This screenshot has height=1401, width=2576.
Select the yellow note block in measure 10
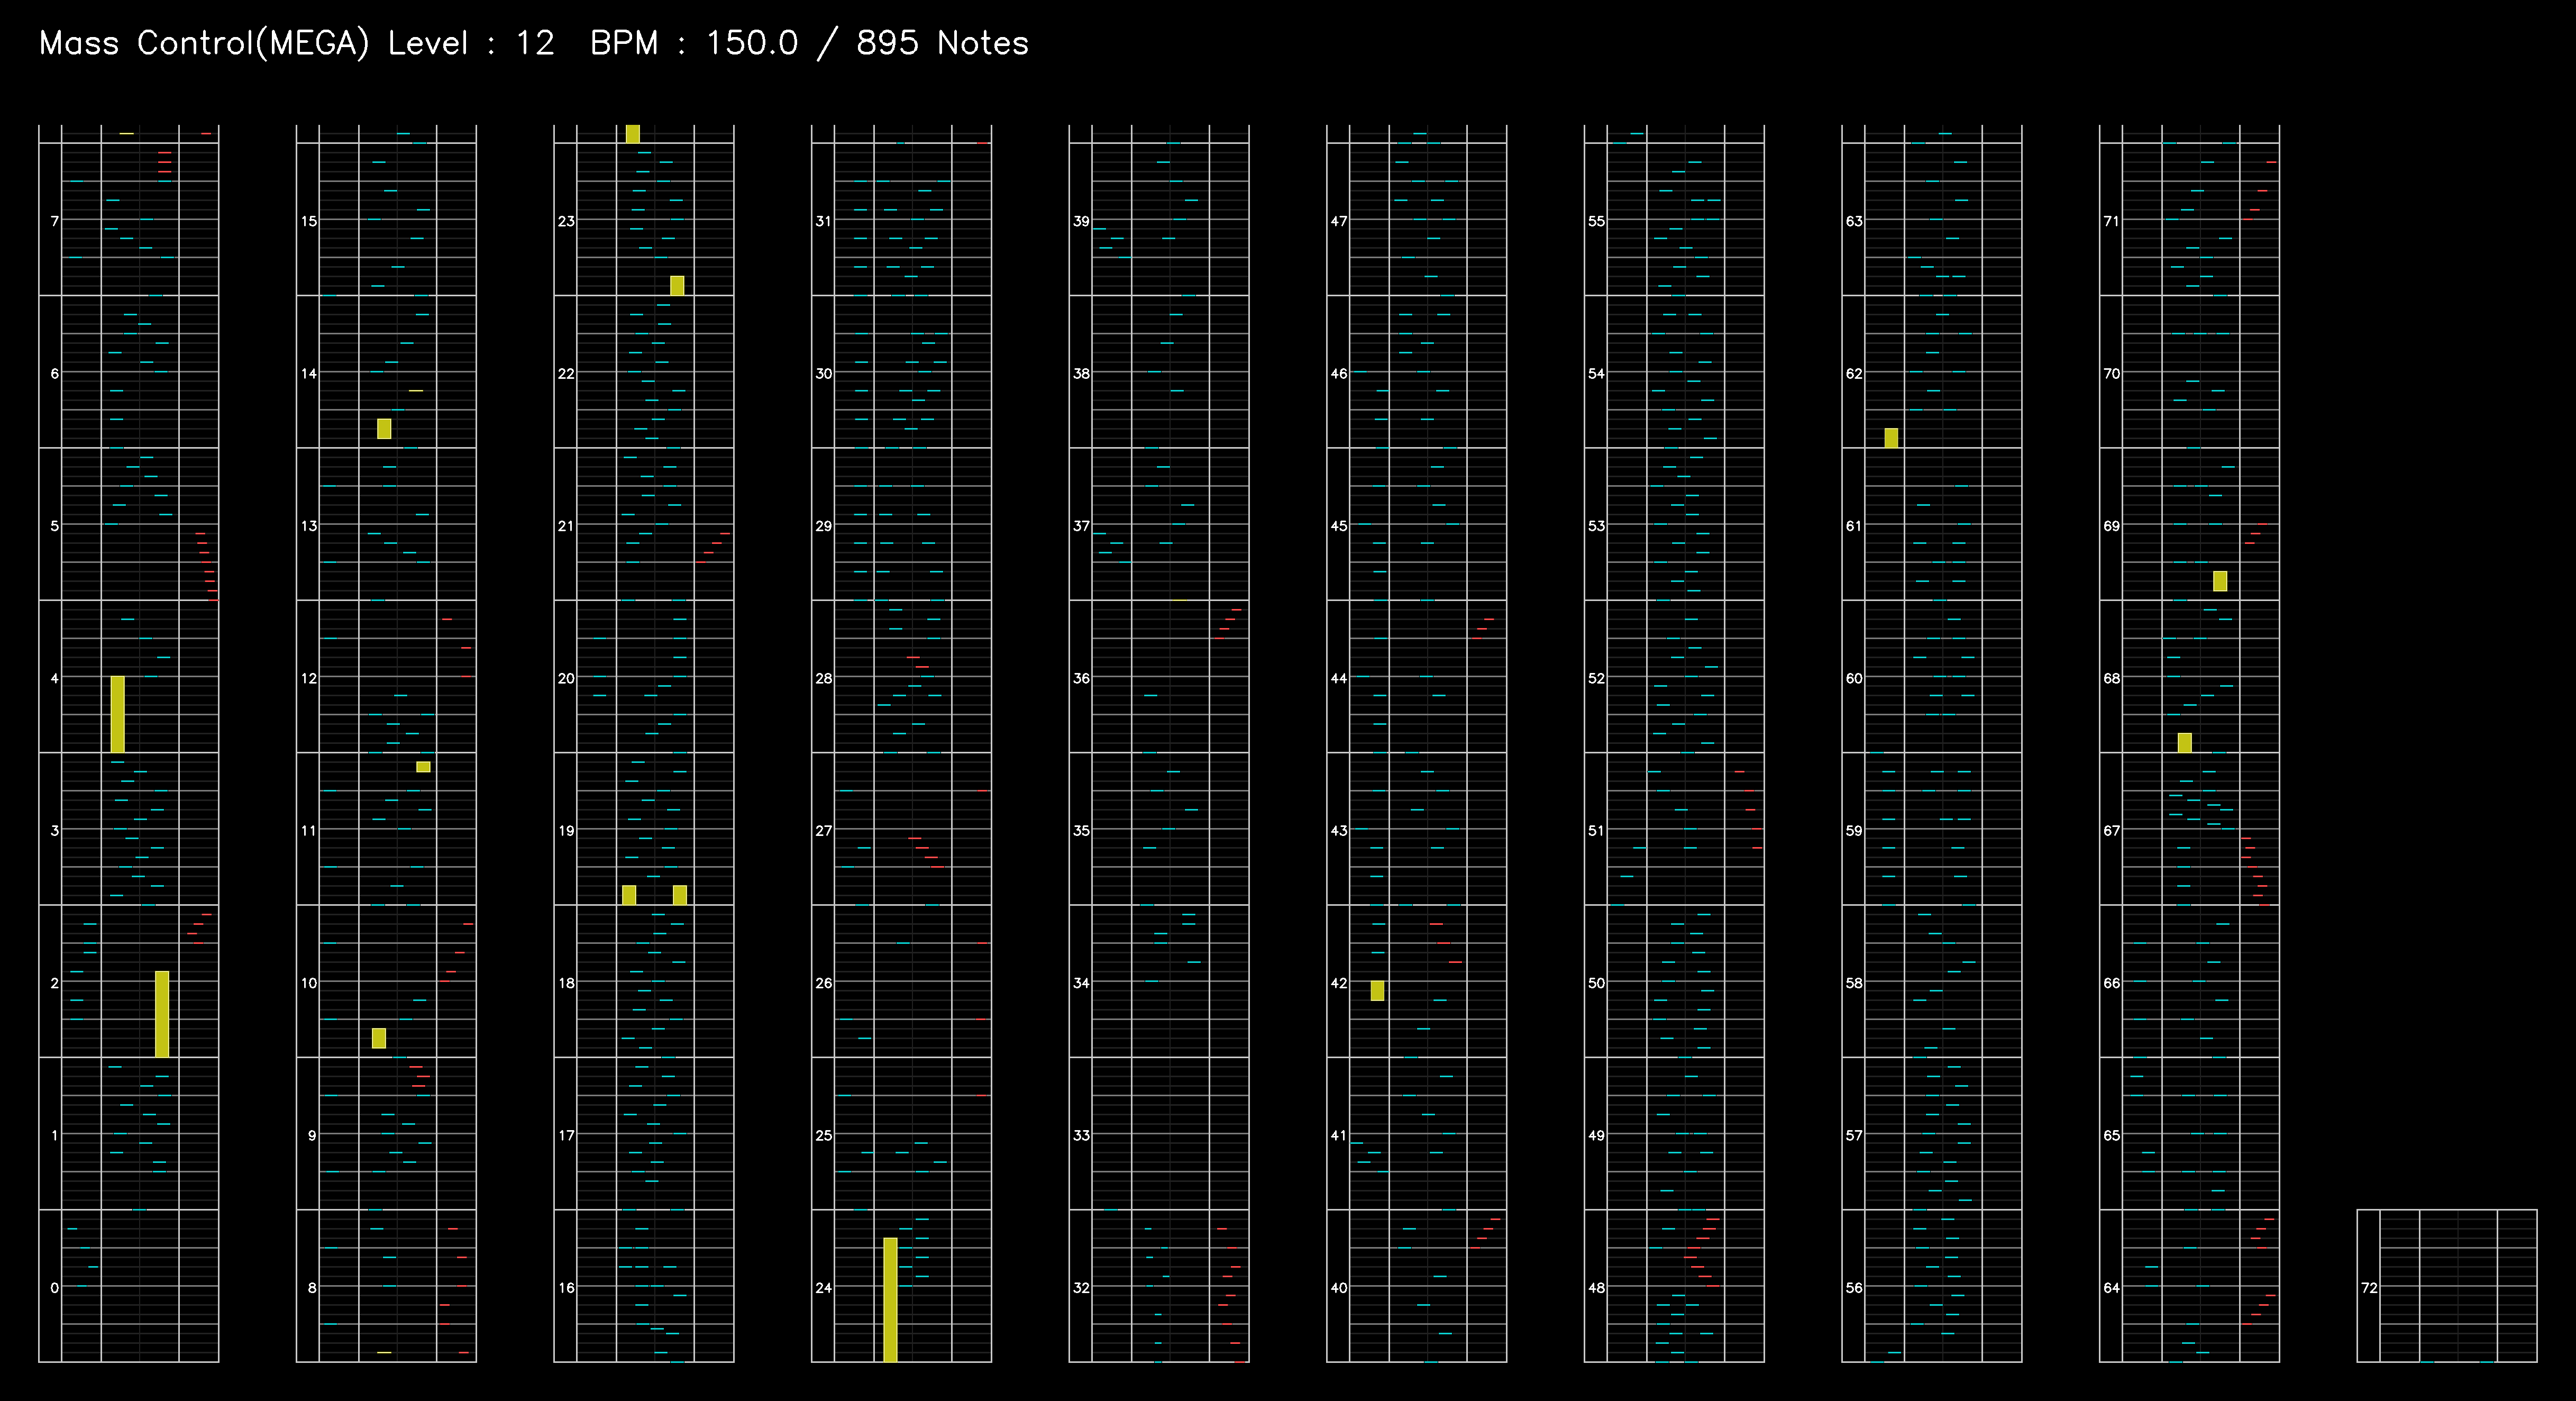[379, 1038]
